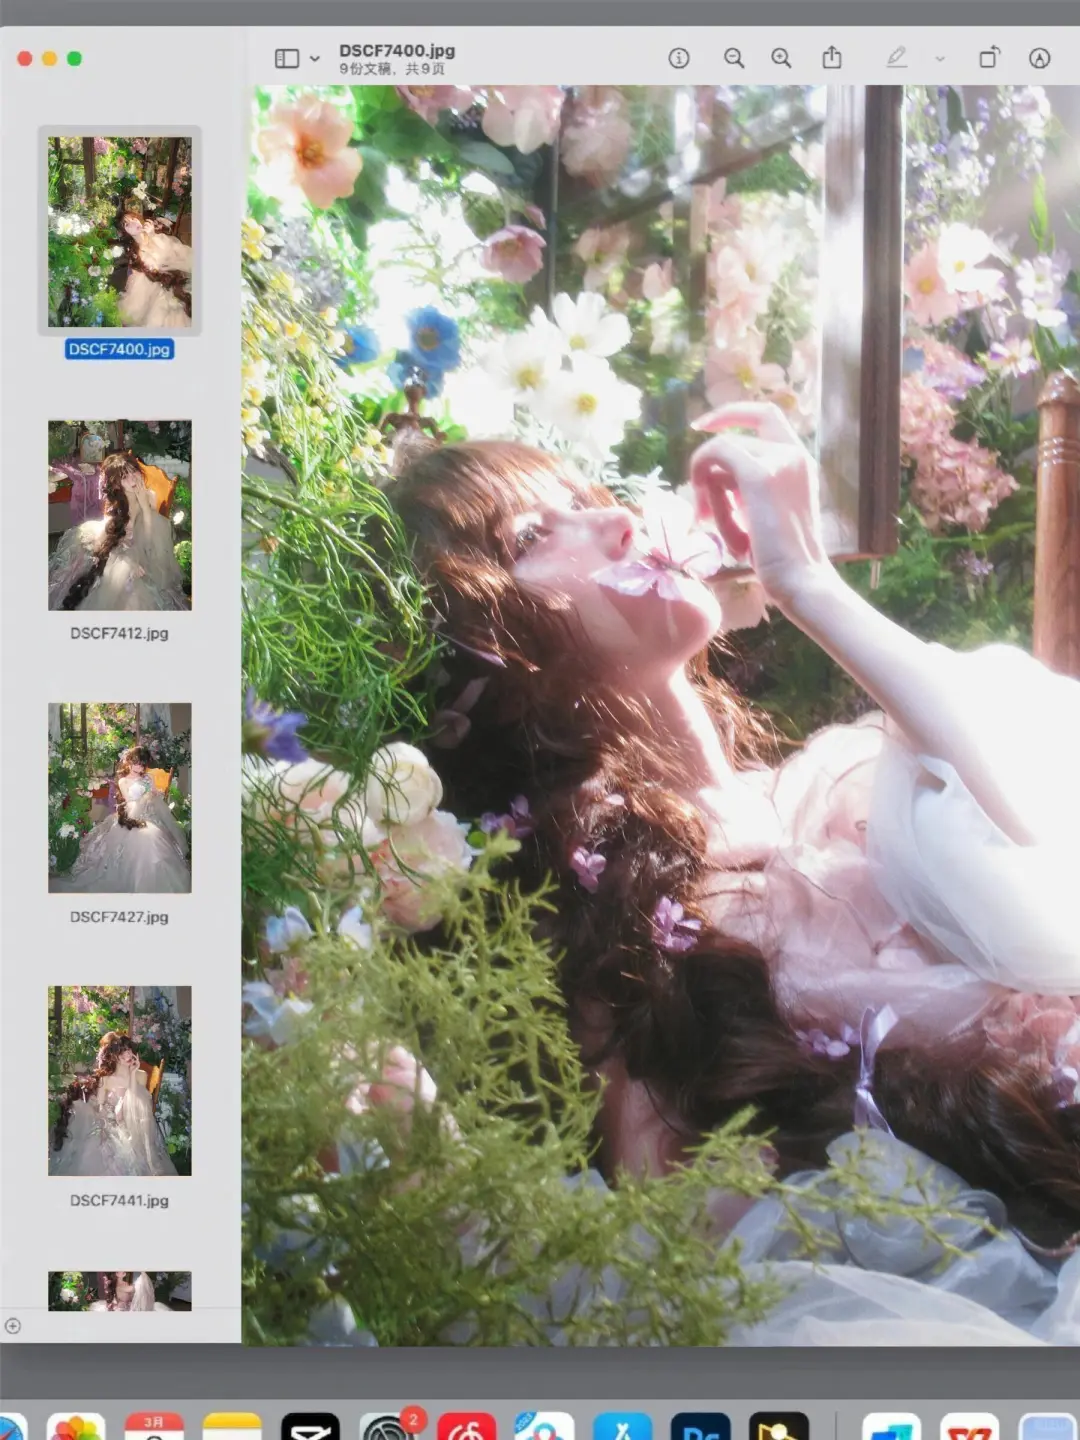Close the Preview window

click(25, 58)
